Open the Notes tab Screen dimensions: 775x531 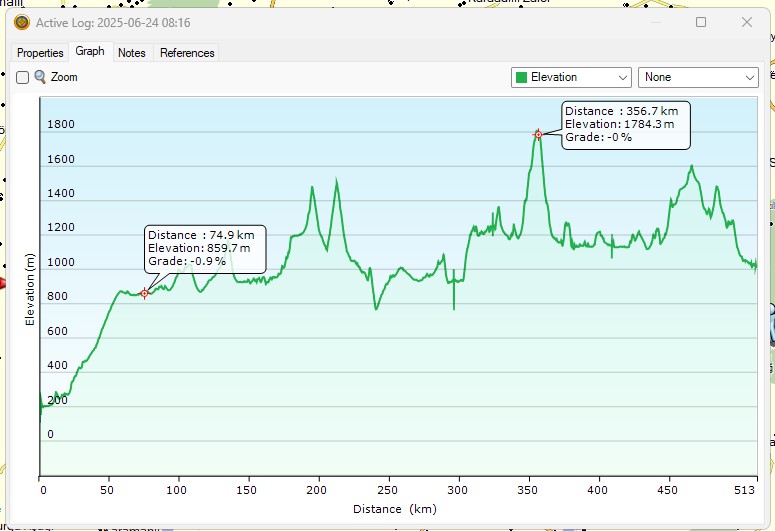pyautogui.click(x=131, y=53)
